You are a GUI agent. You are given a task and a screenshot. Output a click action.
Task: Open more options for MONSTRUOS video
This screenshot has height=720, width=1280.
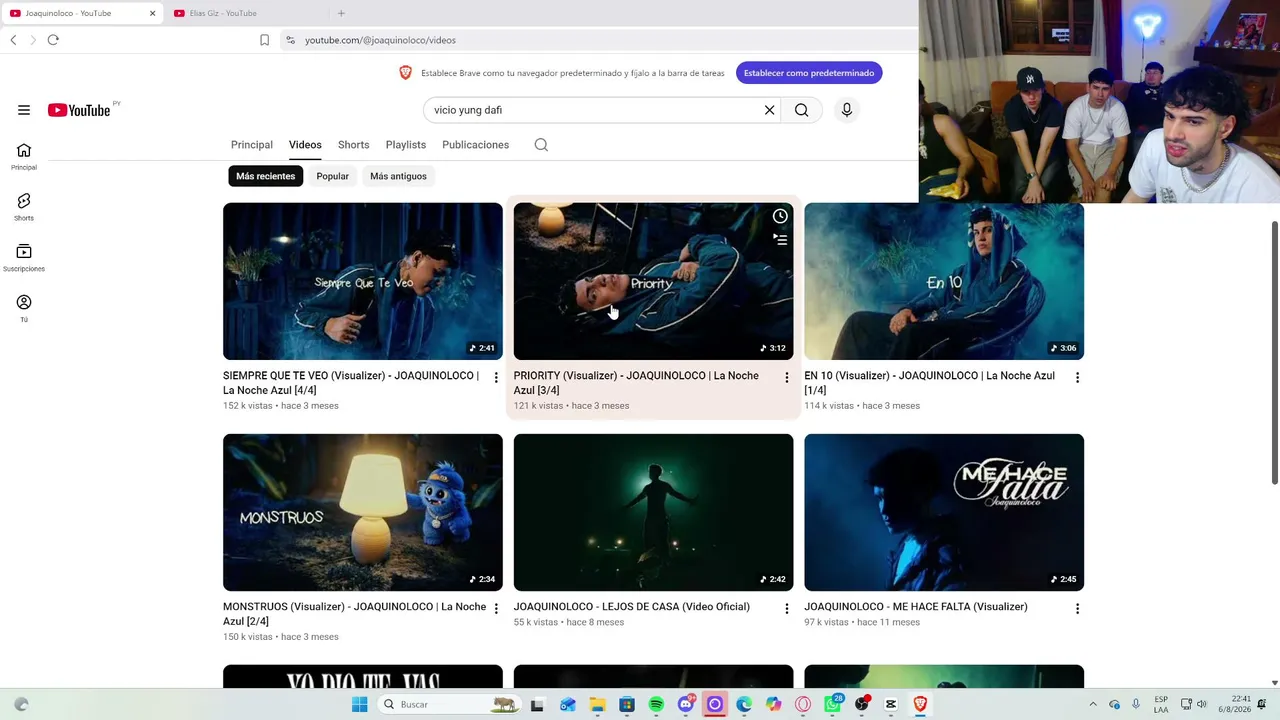click(496, 608)
